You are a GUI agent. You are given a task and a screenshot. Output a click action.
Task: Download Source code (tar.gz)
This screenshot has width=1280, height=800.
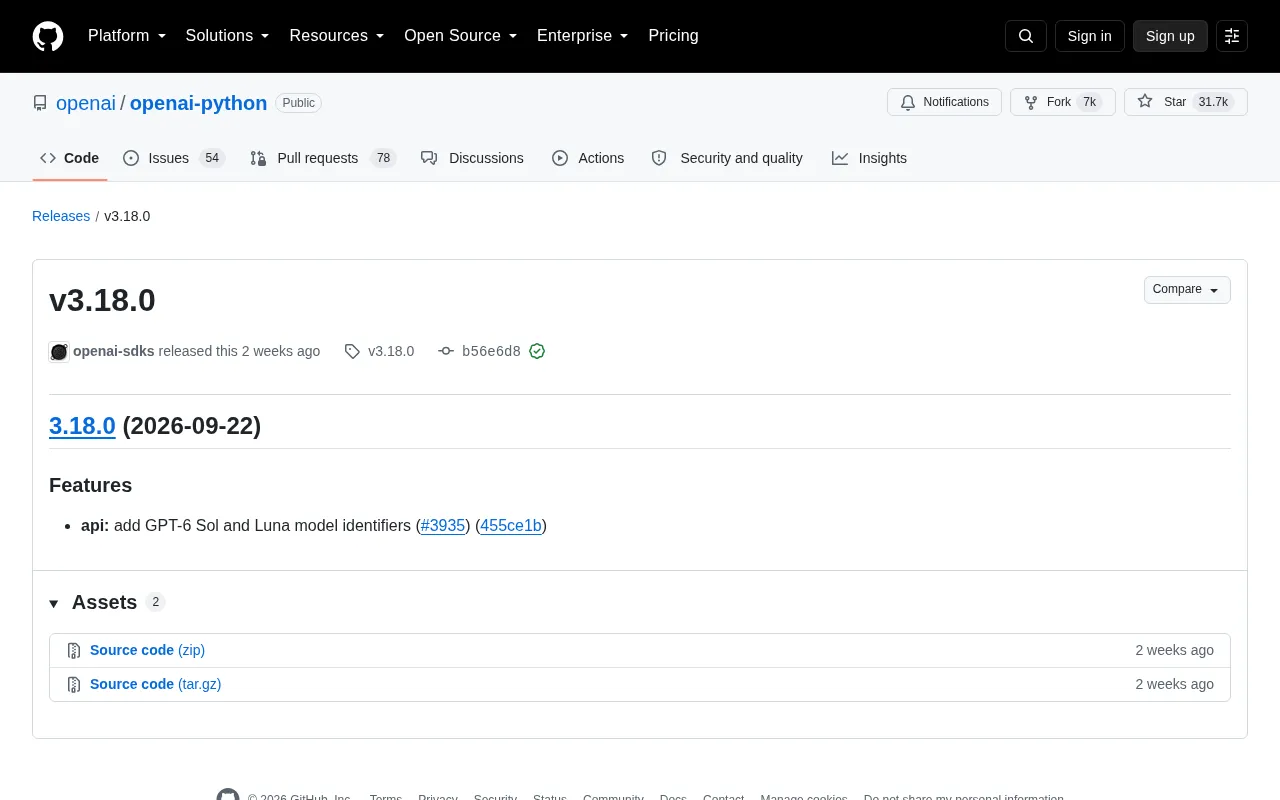click(x=155, y=684)
